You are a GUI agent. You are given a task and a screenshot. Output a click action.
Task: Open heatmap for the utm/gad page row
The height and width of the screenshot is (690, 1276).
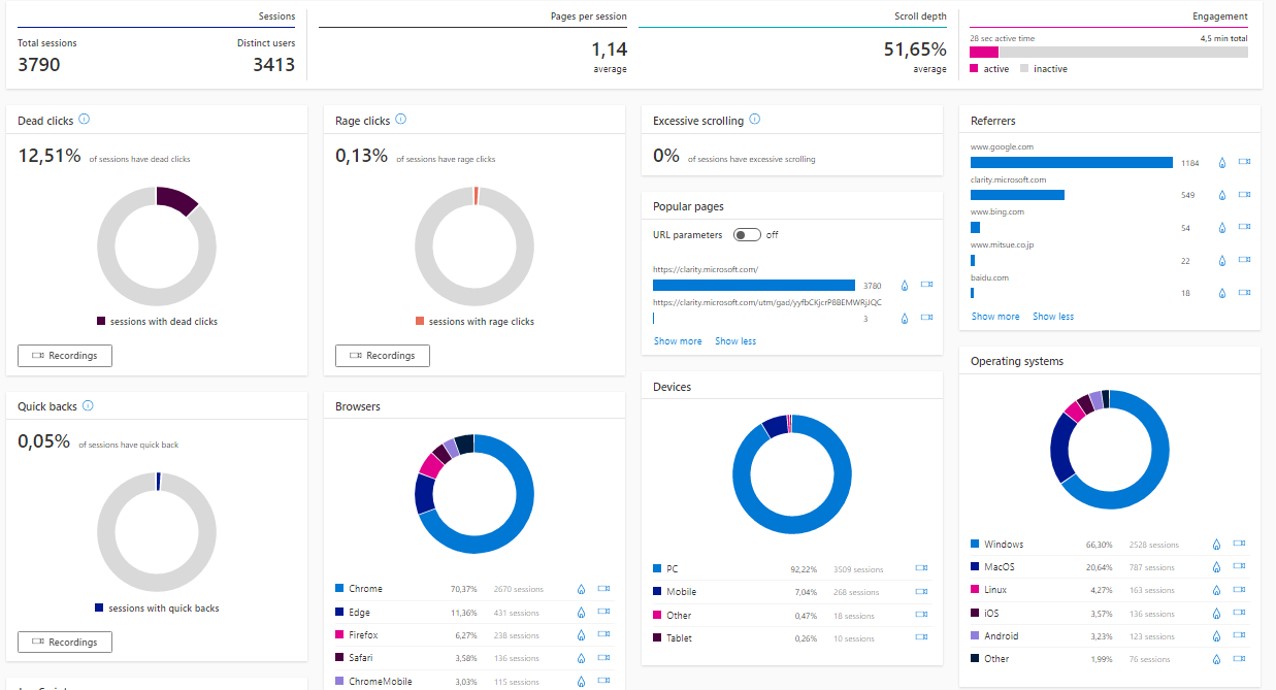coord(905,318)
